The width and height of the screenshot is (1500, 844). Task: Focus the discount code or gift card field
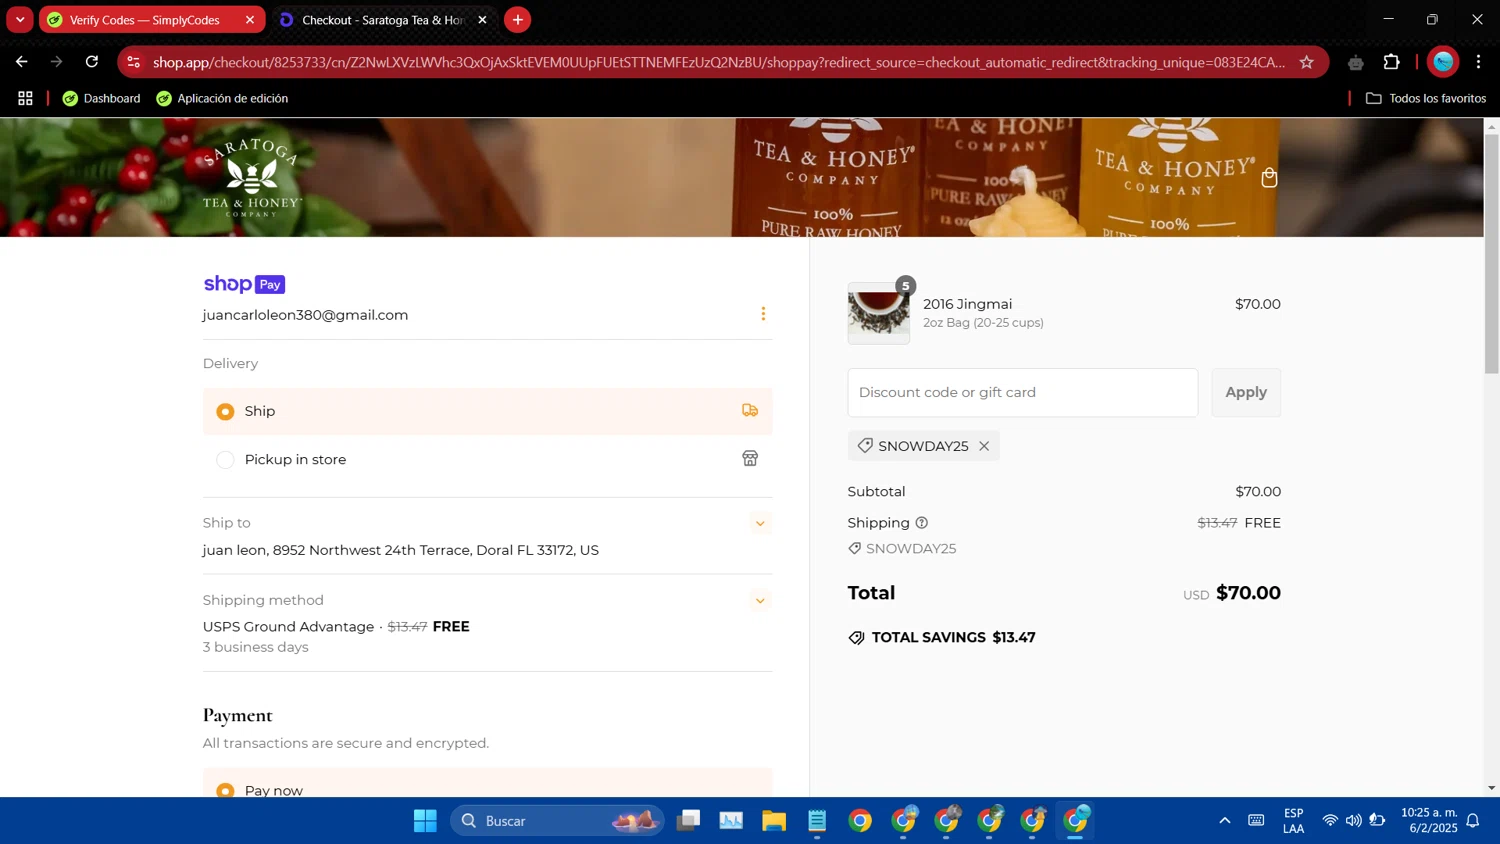point(1022,392)
